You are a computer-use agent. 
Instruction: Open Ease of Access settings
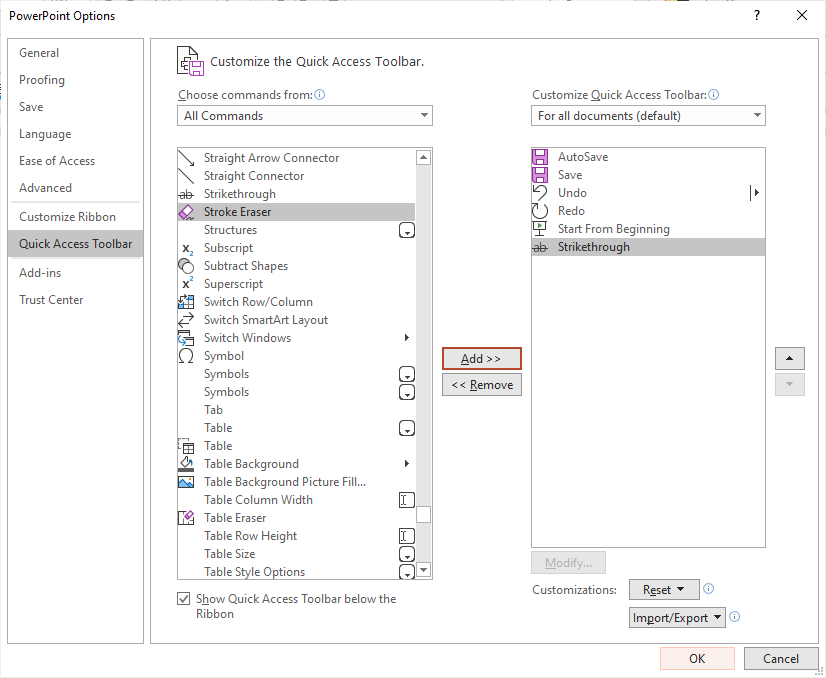click(x=75, y=161)
